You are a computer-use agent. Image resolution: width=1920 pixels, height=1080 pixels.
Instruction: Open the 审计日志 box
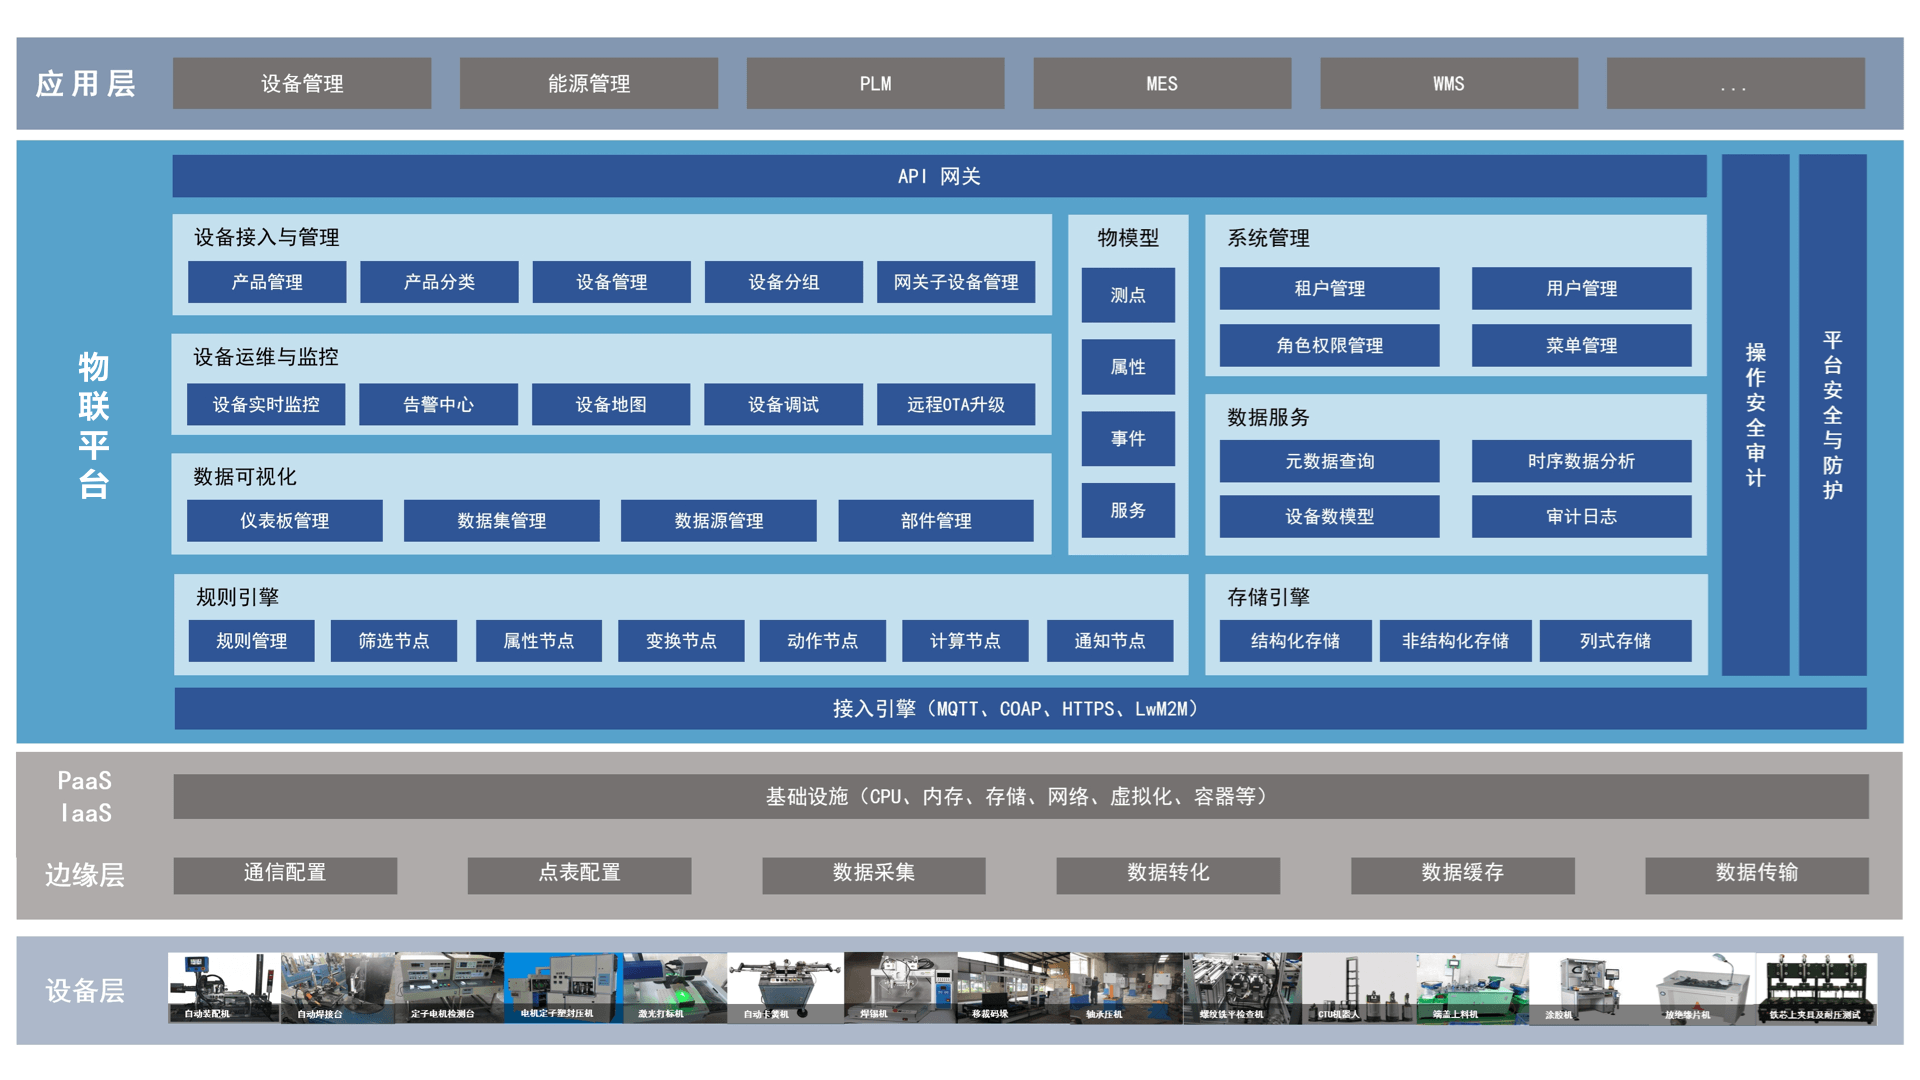click(x=1581, y=516)
